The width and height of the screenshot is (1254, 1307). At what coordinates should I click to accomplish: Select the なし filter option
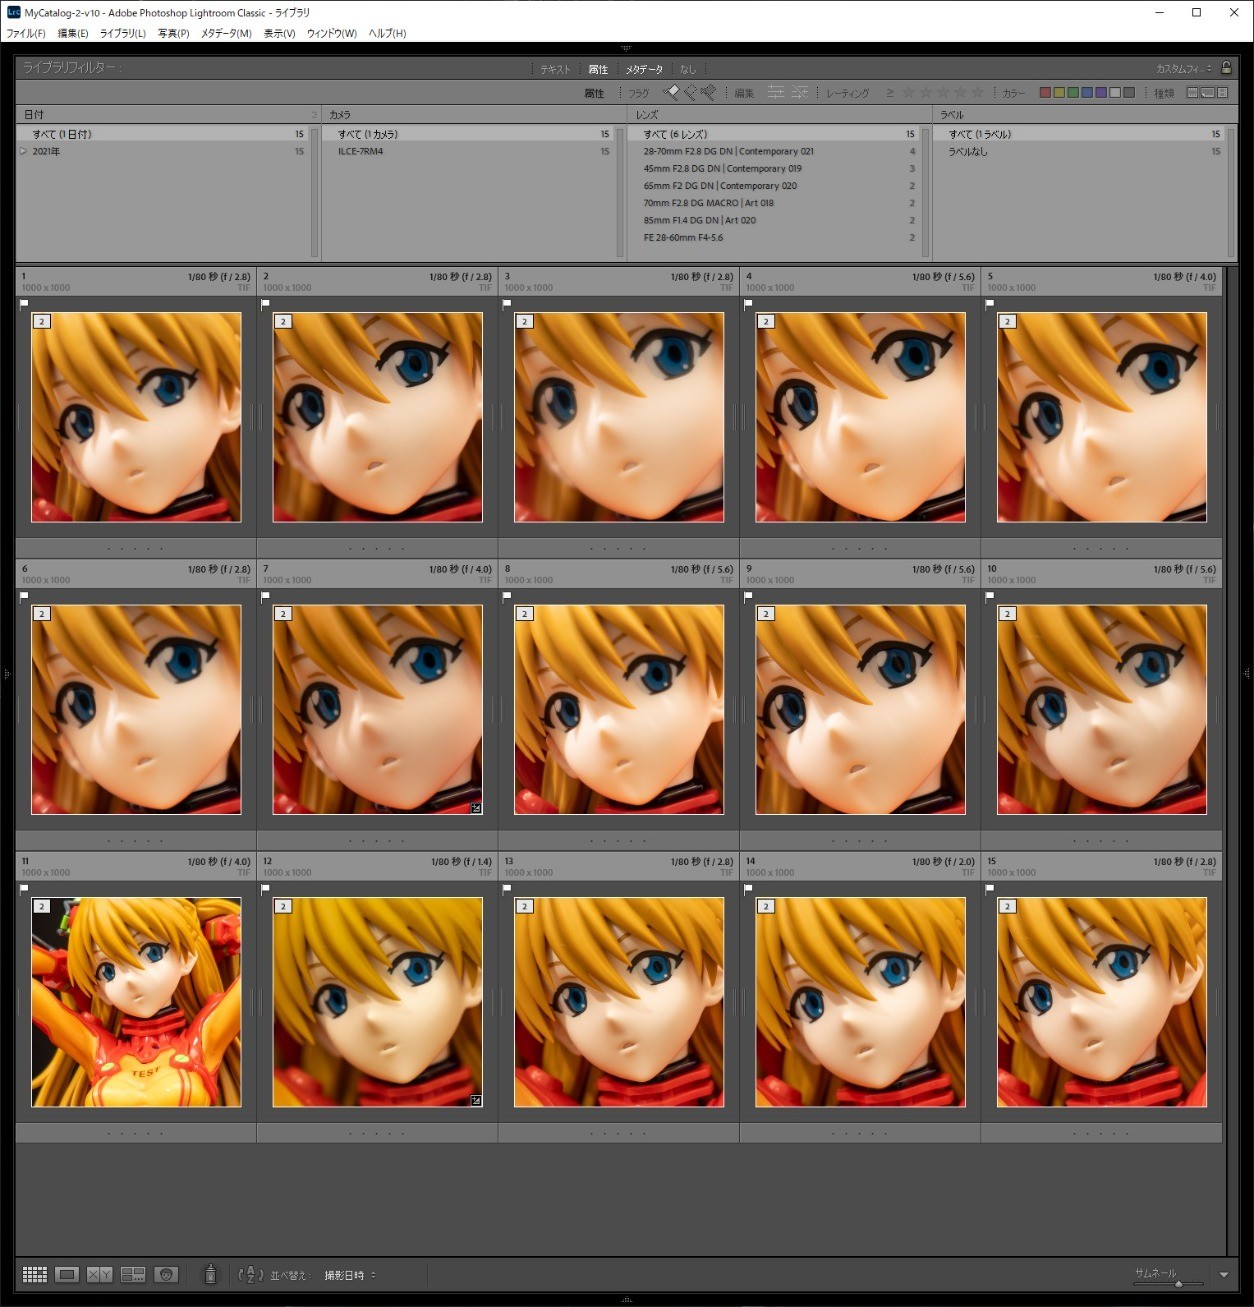[688, 69]
